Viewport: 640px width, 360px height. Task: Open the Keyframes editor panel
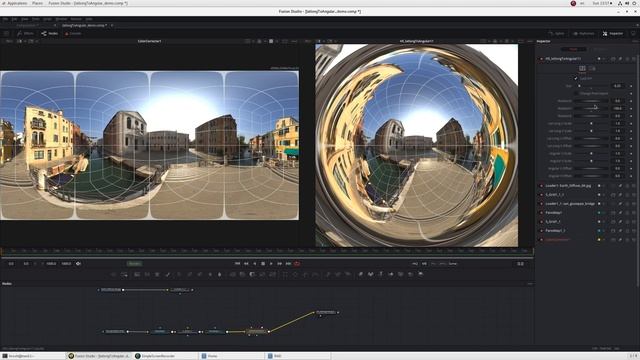coord(584,33)
